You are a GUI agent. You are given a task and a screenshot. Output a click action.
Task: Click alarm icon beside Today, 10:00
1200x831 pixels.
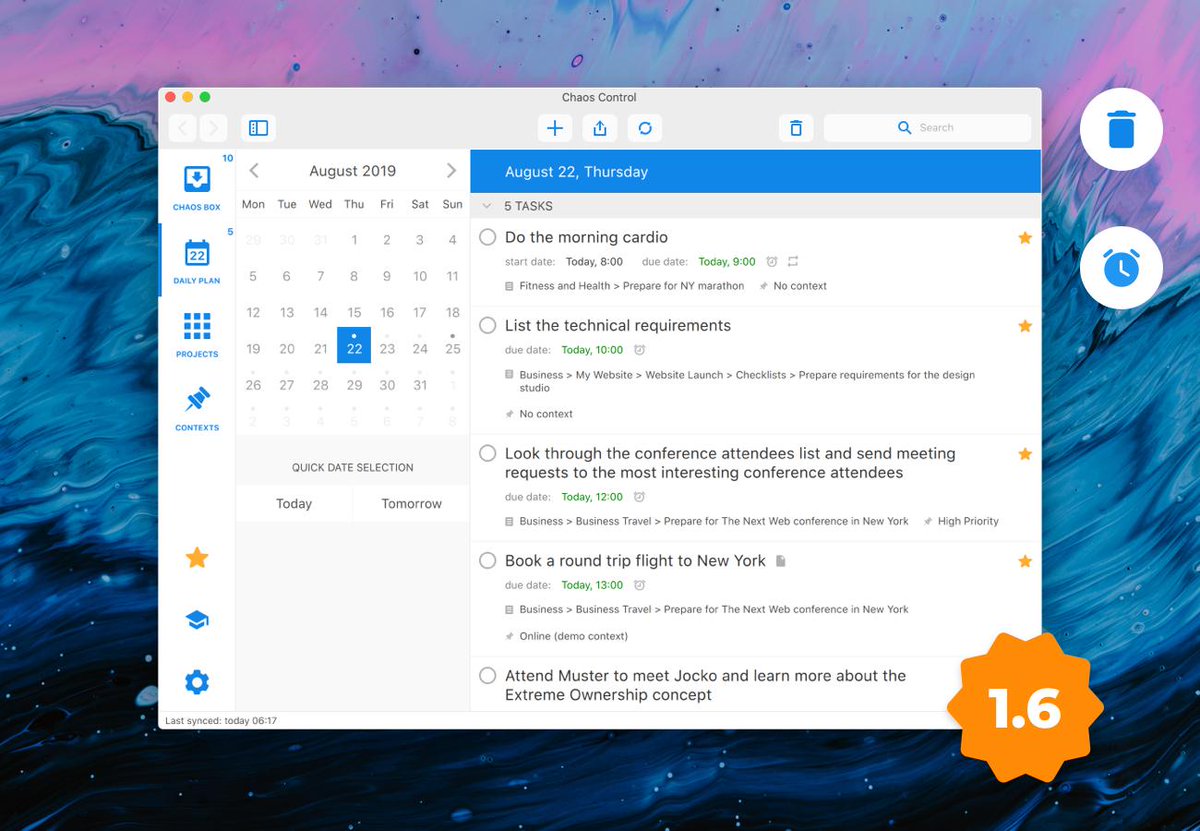pos(639,350)
